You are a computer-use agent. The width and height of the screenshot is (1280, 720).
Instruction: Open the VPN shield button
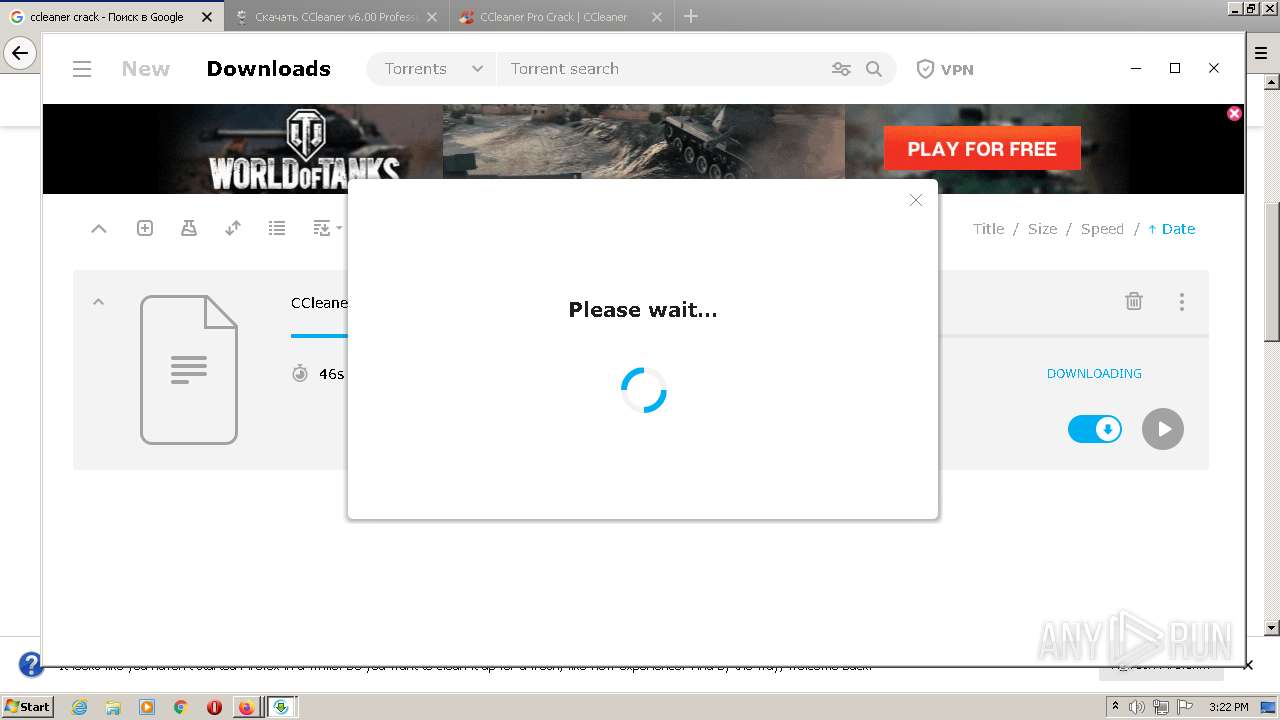coord(945,69)
